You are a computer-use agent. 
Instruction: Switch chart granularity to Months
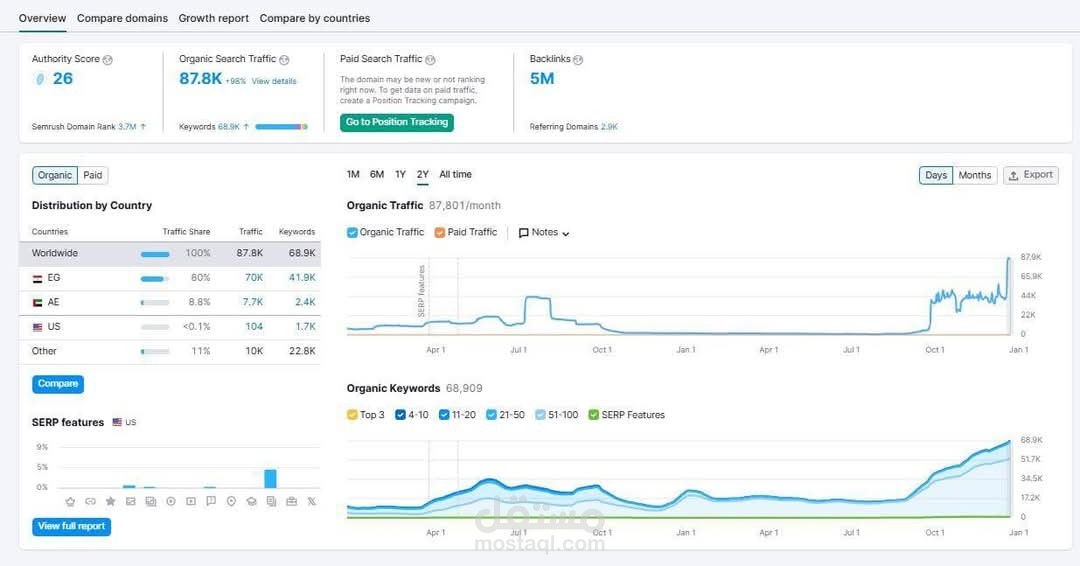click(974, 175)
